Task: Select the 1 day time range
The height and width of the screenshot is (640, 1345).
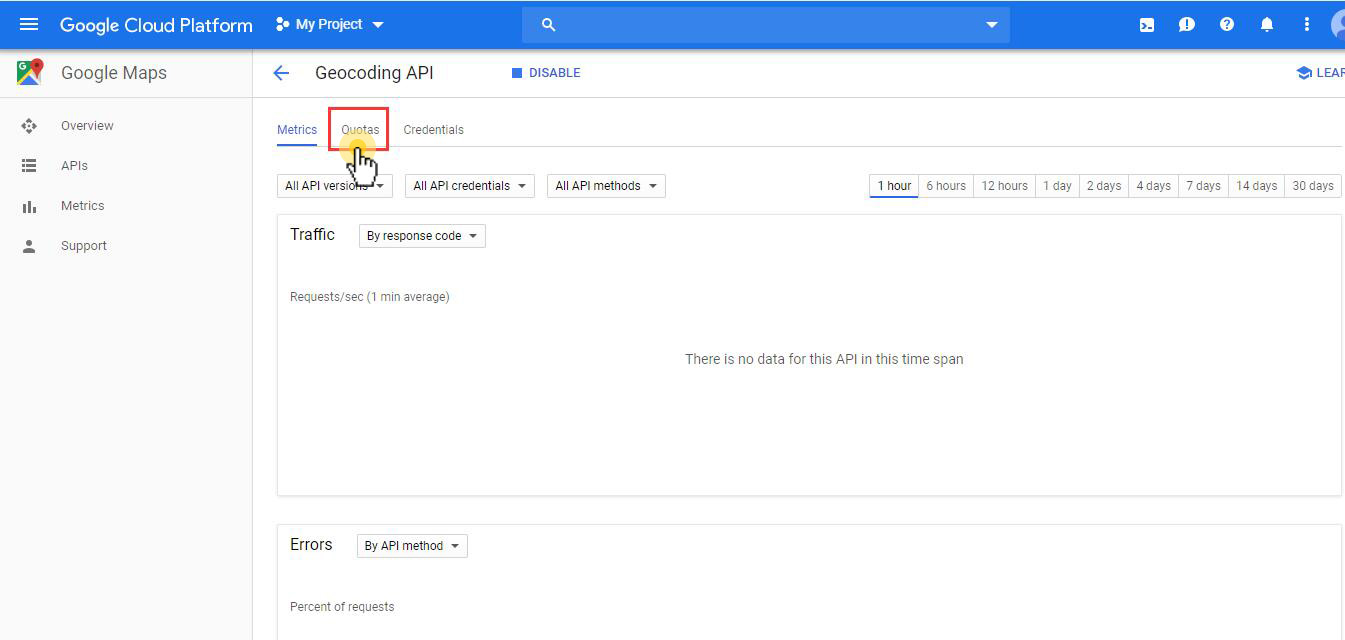Action: (x=1057, y=186)
